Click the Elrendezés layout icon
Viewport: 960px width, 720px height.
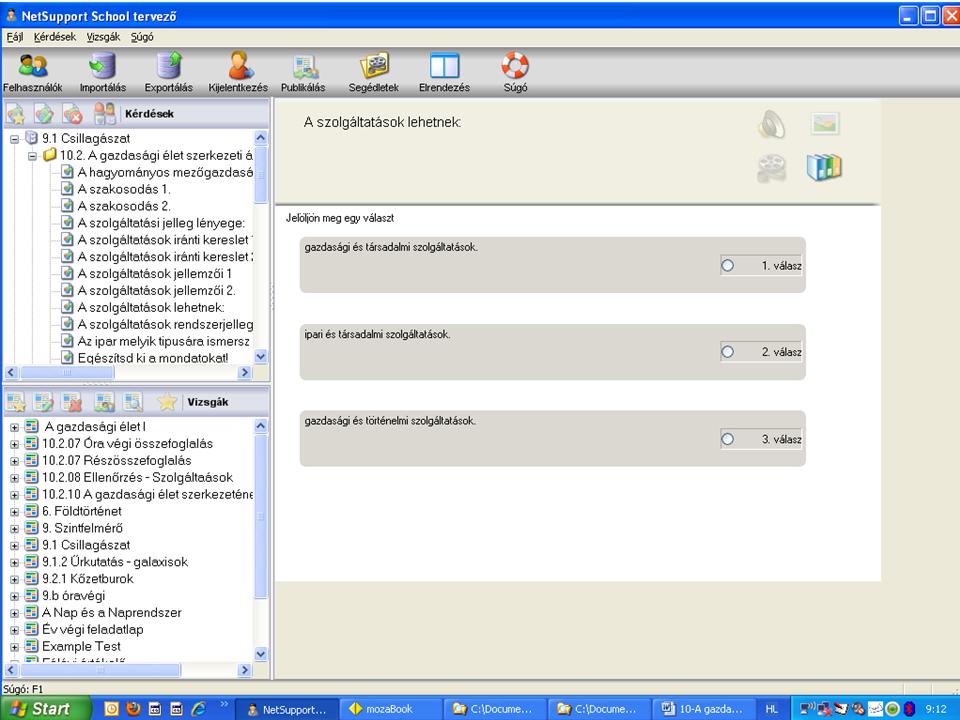[444, 68]
